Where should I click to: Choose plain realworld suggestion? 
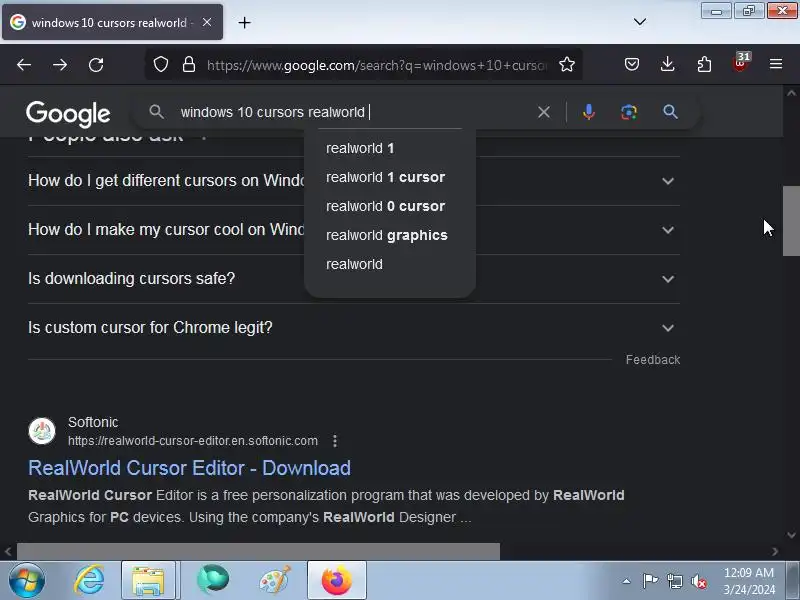pyautogui.click(x=354, y=264)
